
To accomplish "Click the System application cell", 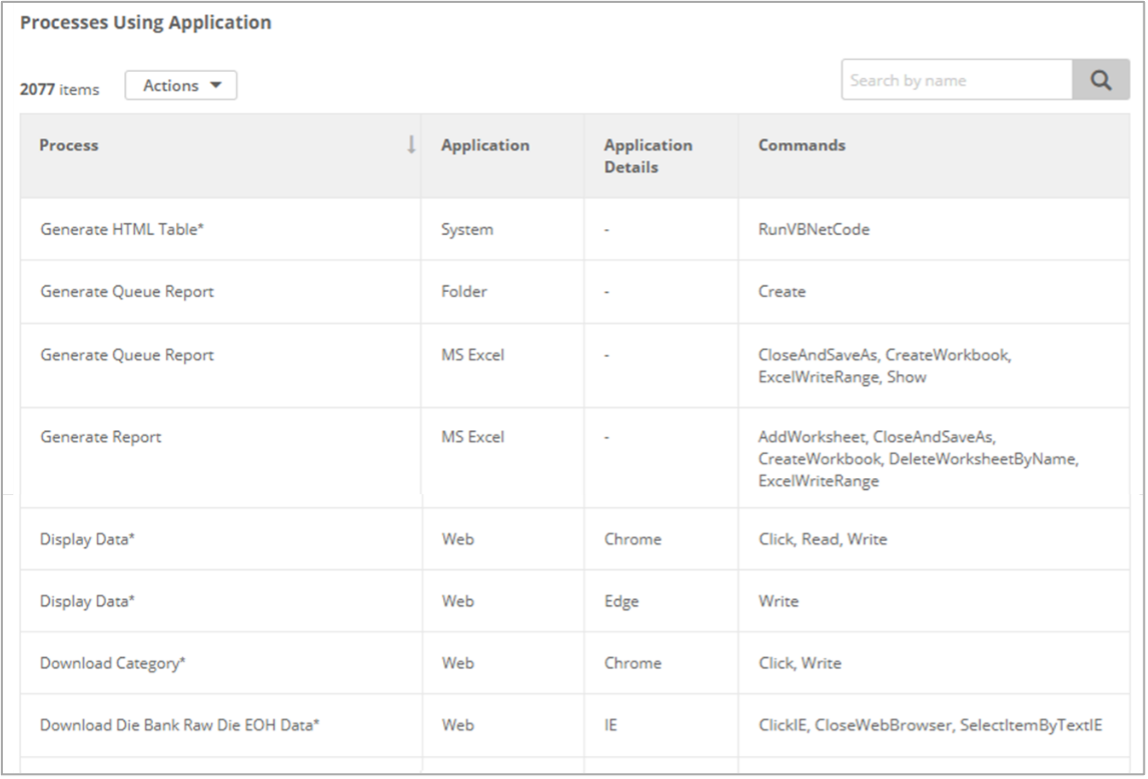I will point(467,229).
